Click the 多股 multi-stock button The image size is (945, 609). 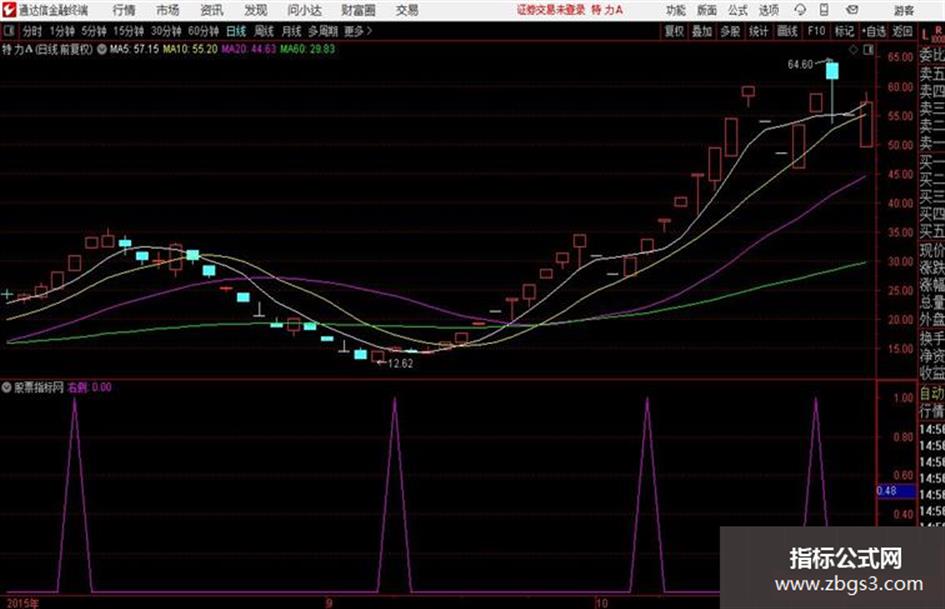click(x=730, y=31)
